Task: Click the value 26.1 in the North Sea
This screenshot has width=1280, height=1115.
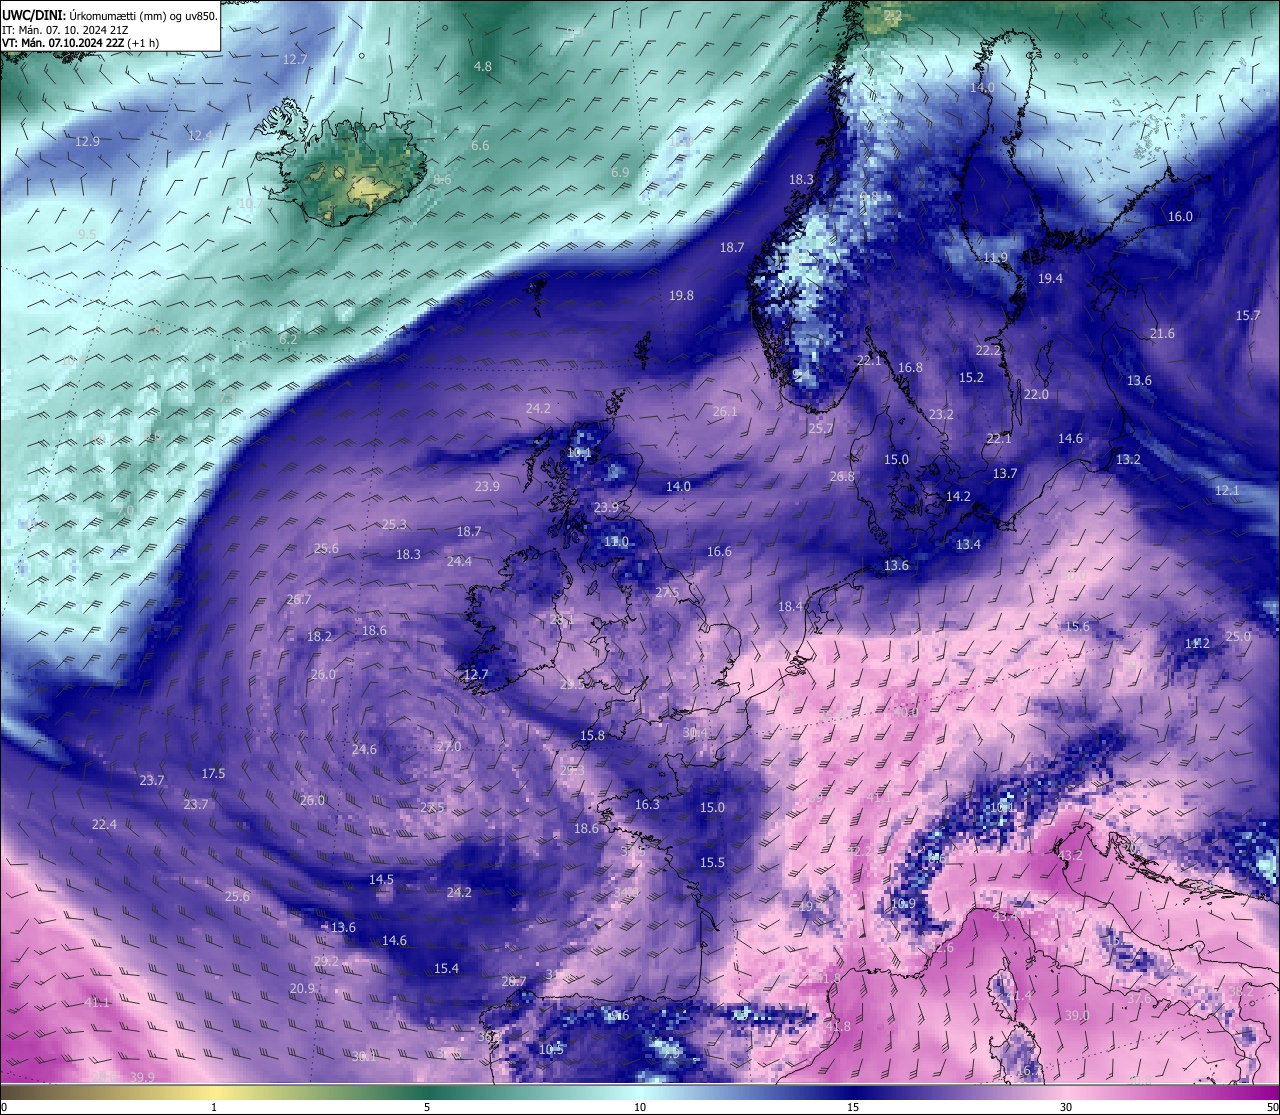Action: [x=725, y=412]
